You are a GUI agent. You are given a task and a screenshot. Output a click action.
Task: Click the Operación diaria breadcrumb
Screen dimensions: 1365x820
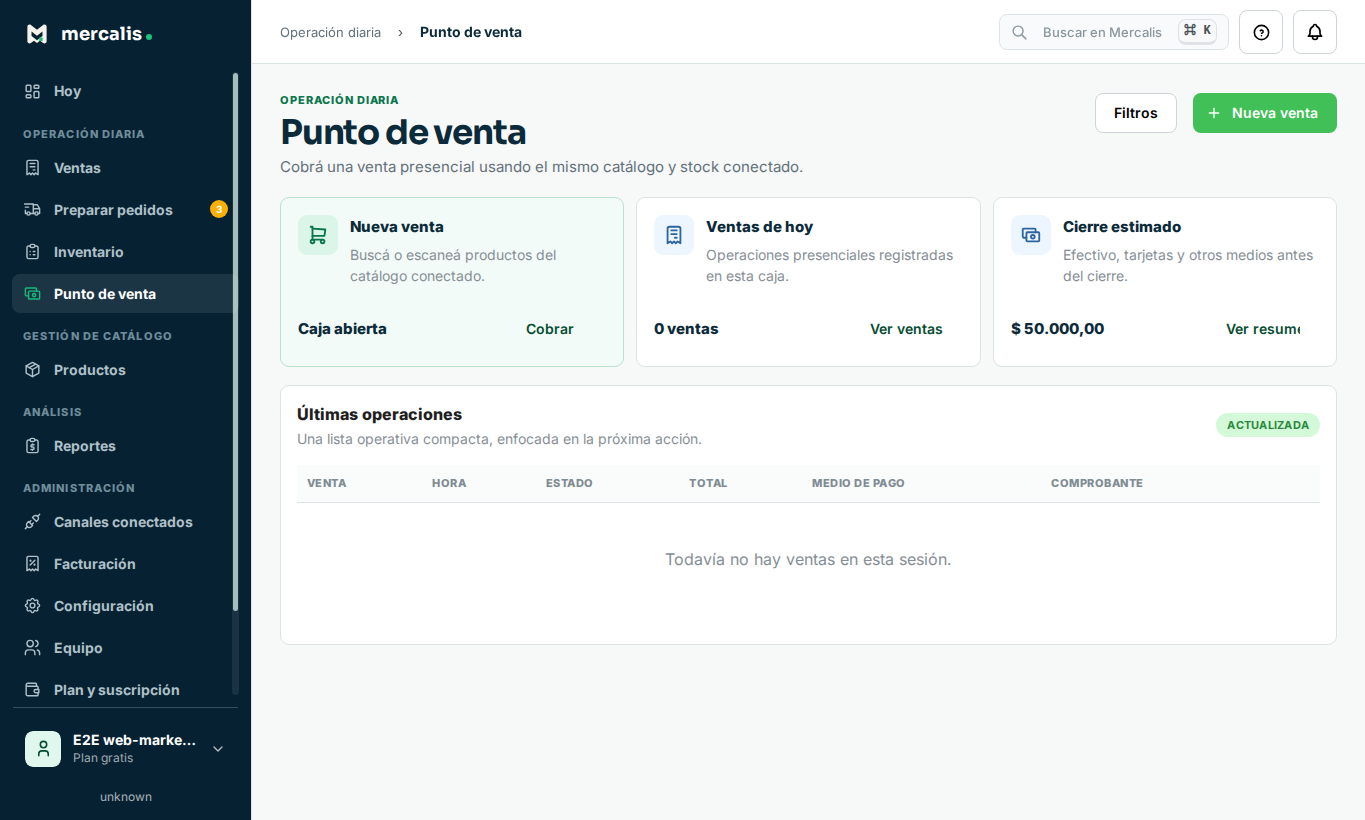pyautogui.click(x=330, y=32)
